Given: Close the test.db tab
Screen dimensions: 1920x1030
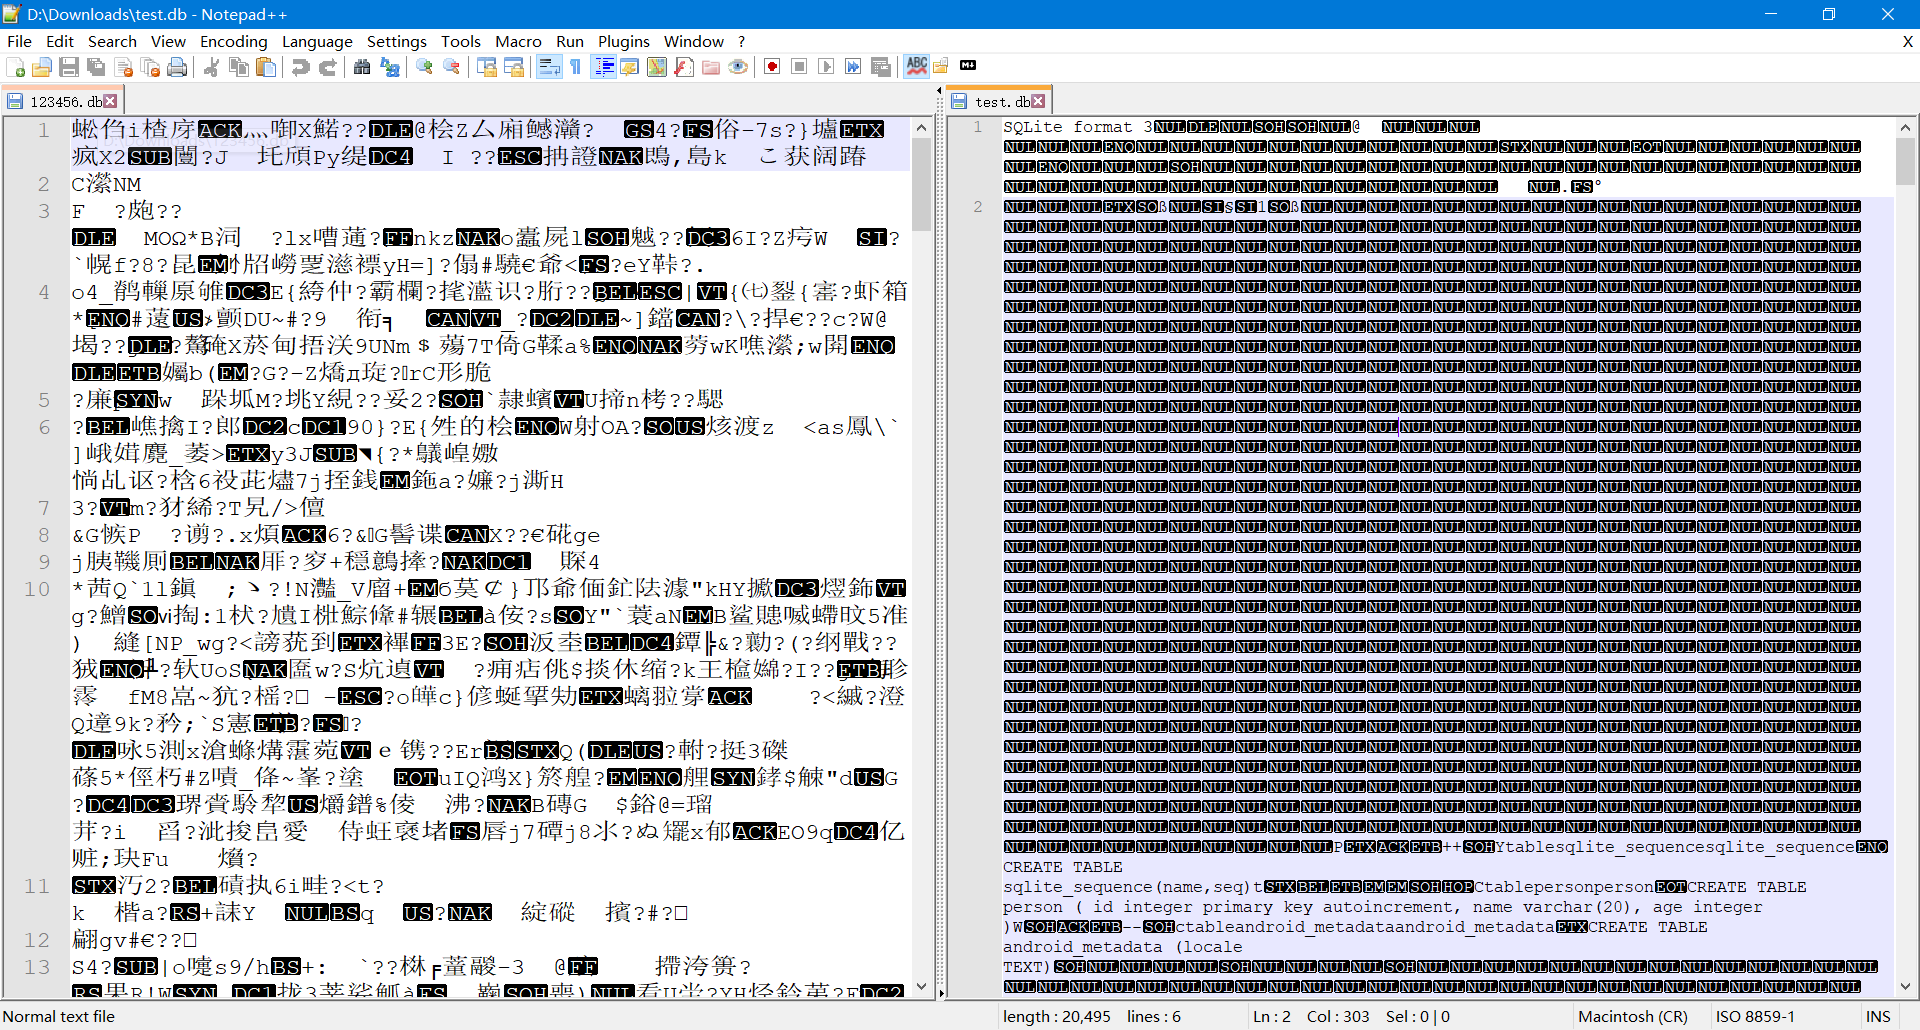Looking at the screenshot, I should [x=1039, y=101].
